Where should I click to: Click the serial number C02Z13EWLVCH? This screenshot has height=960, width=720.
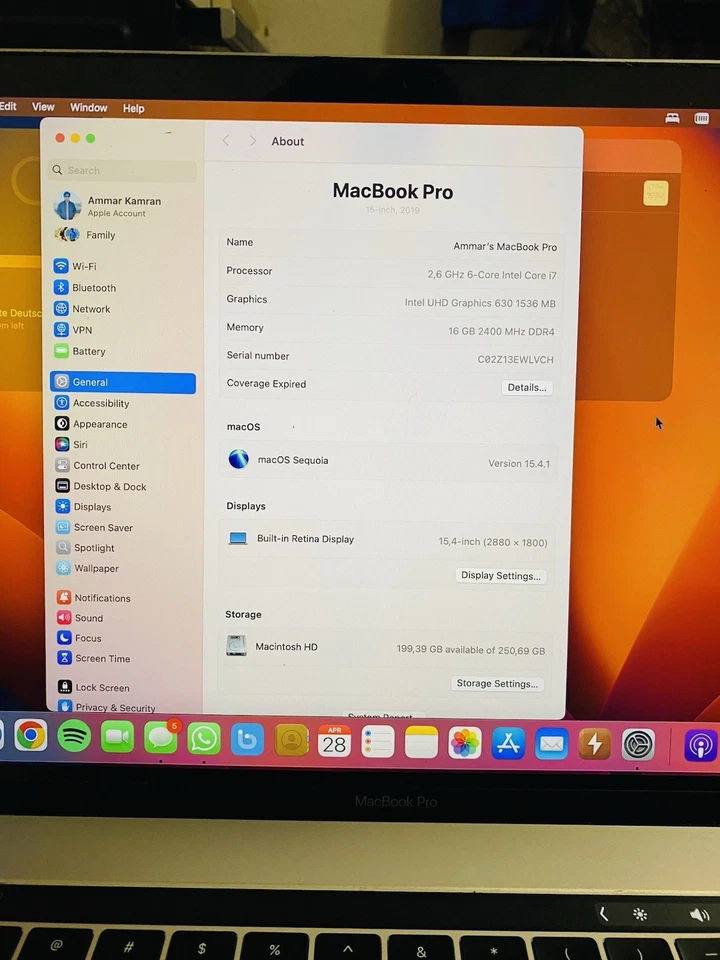tap(516, 359)
